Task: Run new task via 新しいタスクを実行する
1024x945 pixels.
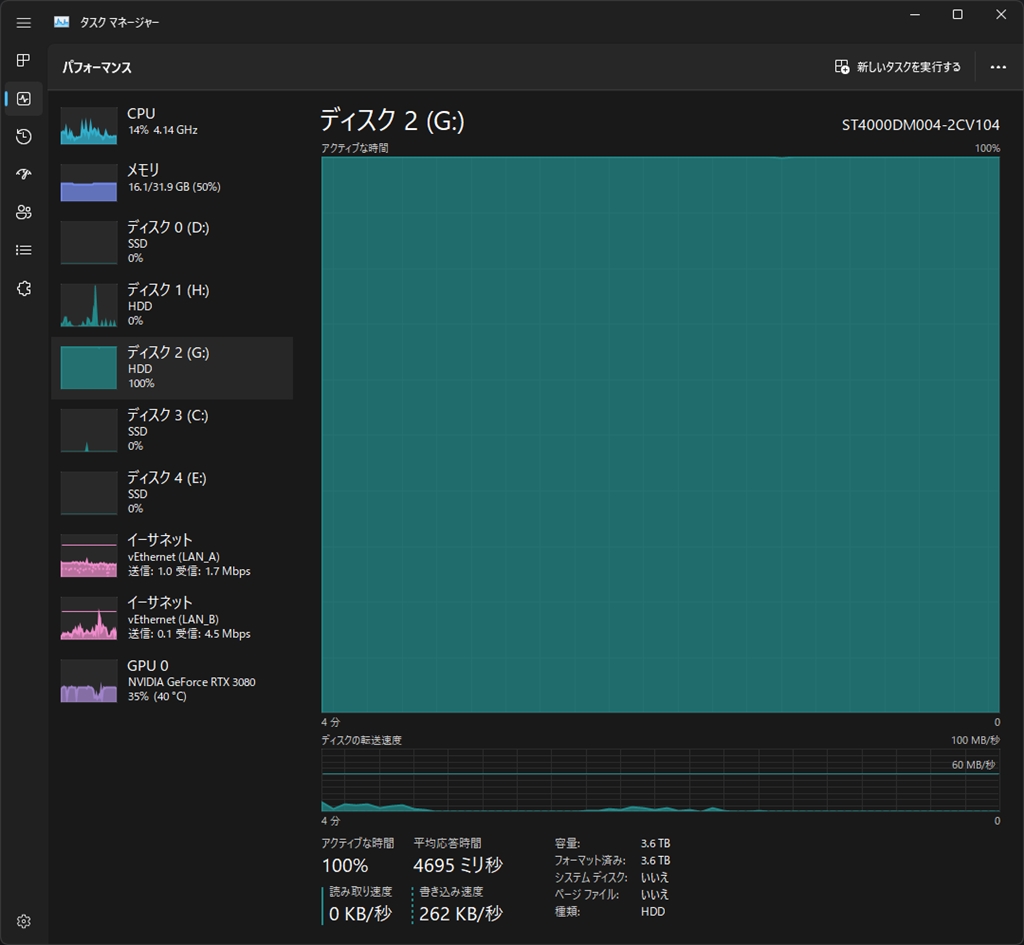Action: pyautogui.click(x=898, y=67)
